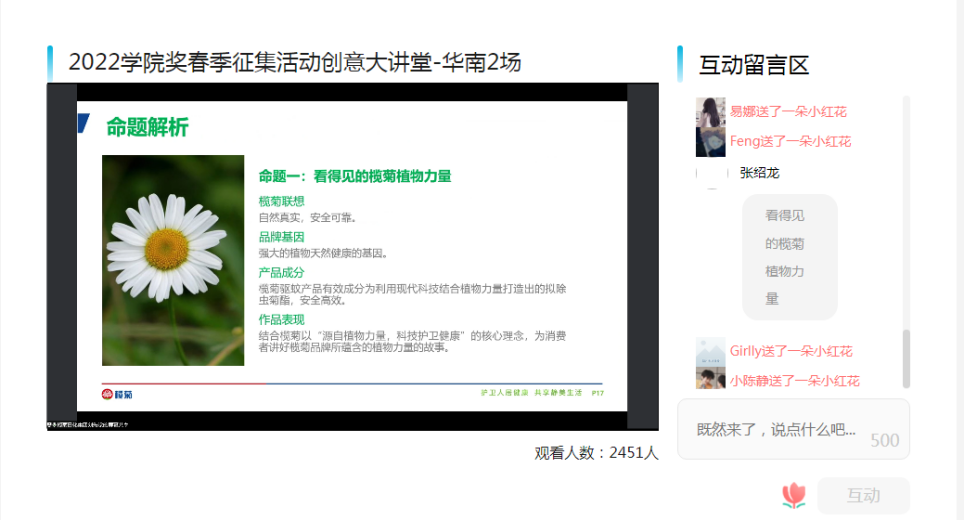Click the 产品成分 subheading in the slide
Screen dimensions: 964x520
282,273
